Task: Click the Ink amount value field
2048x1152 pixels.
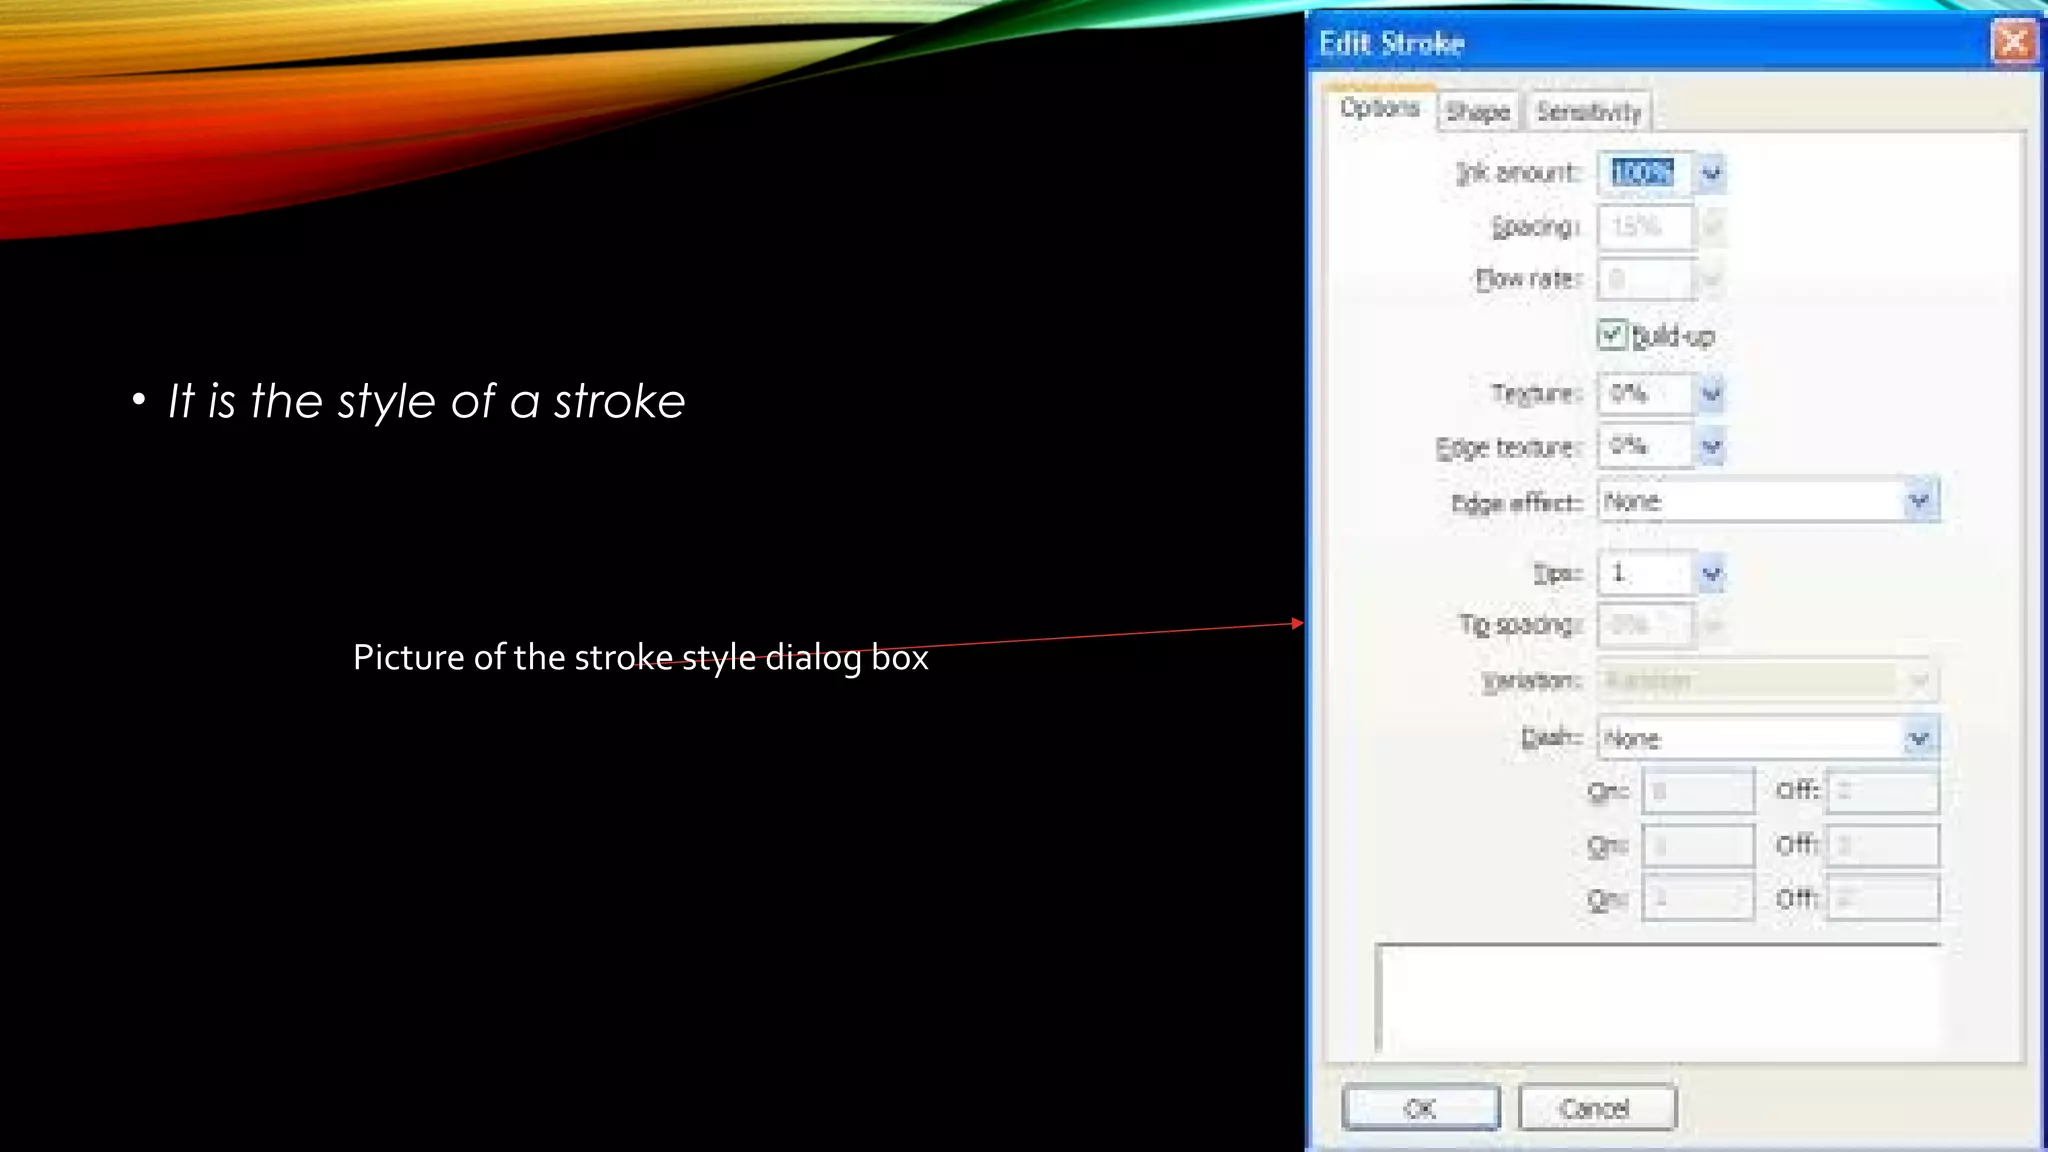Action: (x=1645, y=173)
